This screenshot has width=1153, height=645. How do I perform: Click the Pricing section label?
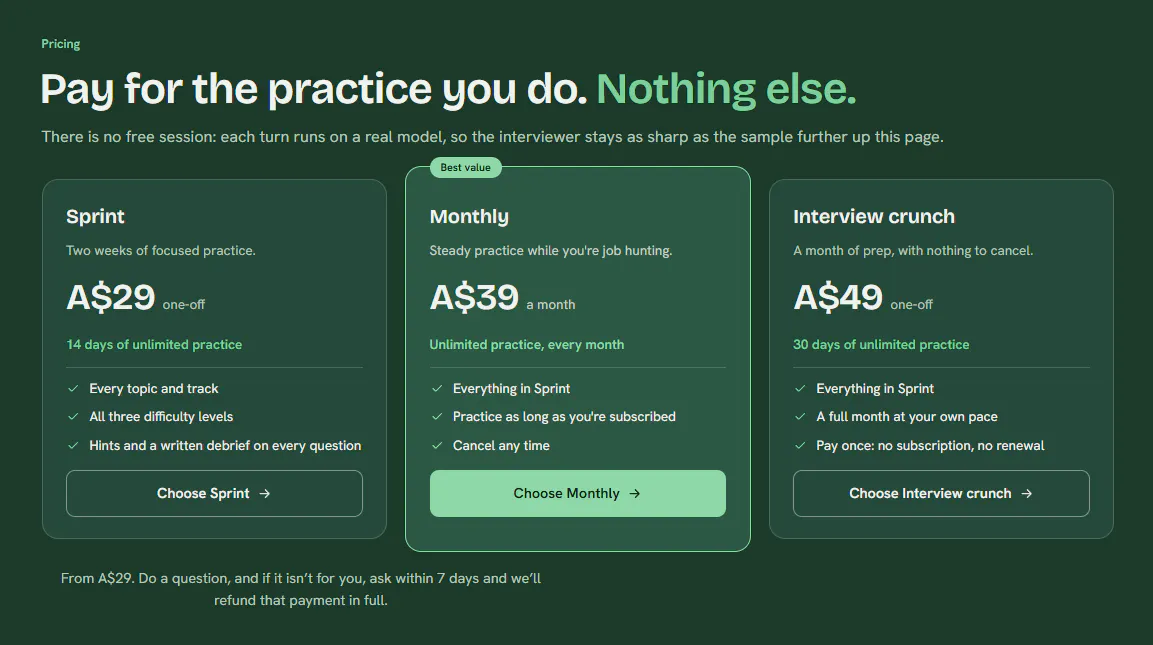tap(60, 44)
